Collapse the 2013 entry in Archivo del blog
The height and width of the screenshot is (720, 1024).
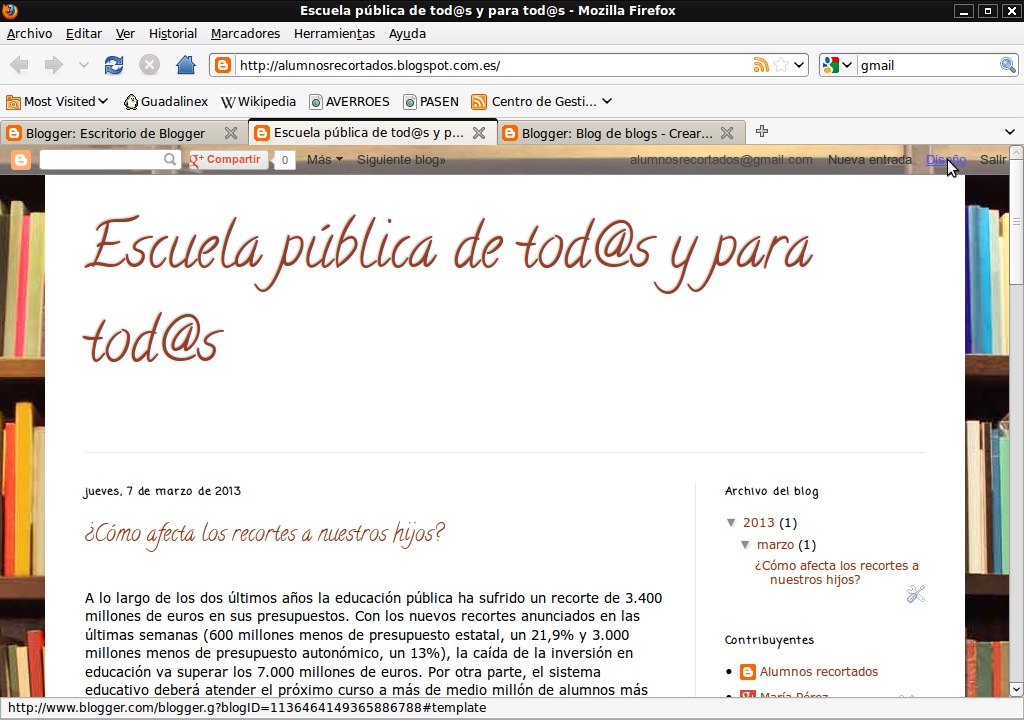[732, 522]
